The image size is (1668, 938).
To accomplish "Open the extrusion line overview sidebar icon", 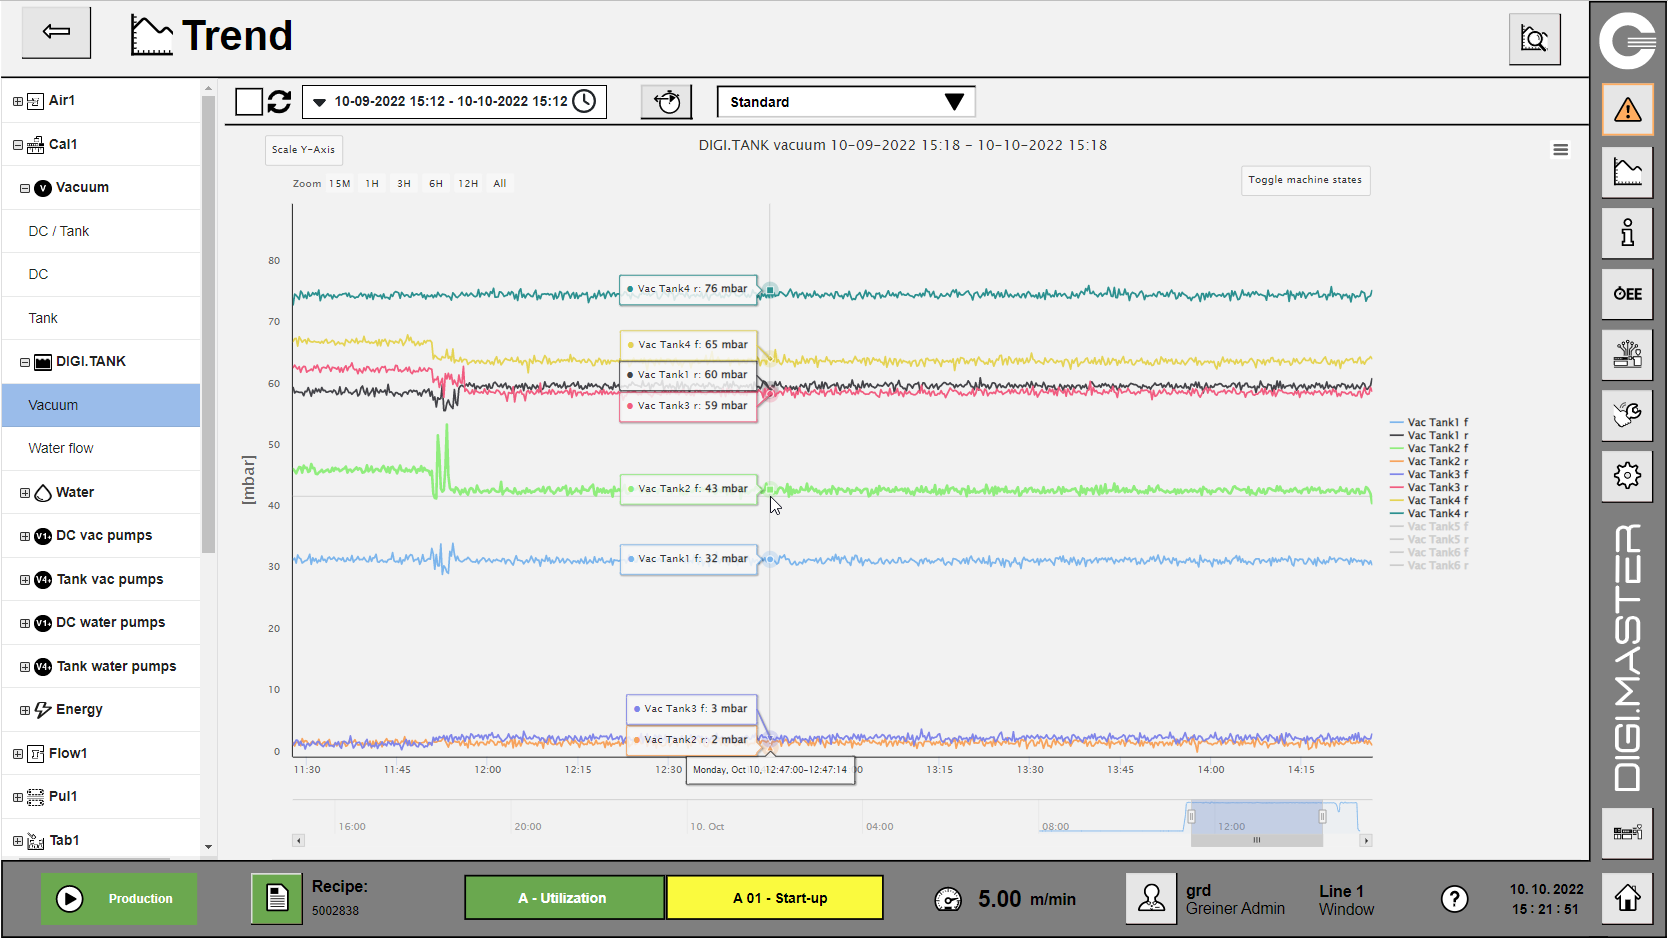I will 1627,354.
